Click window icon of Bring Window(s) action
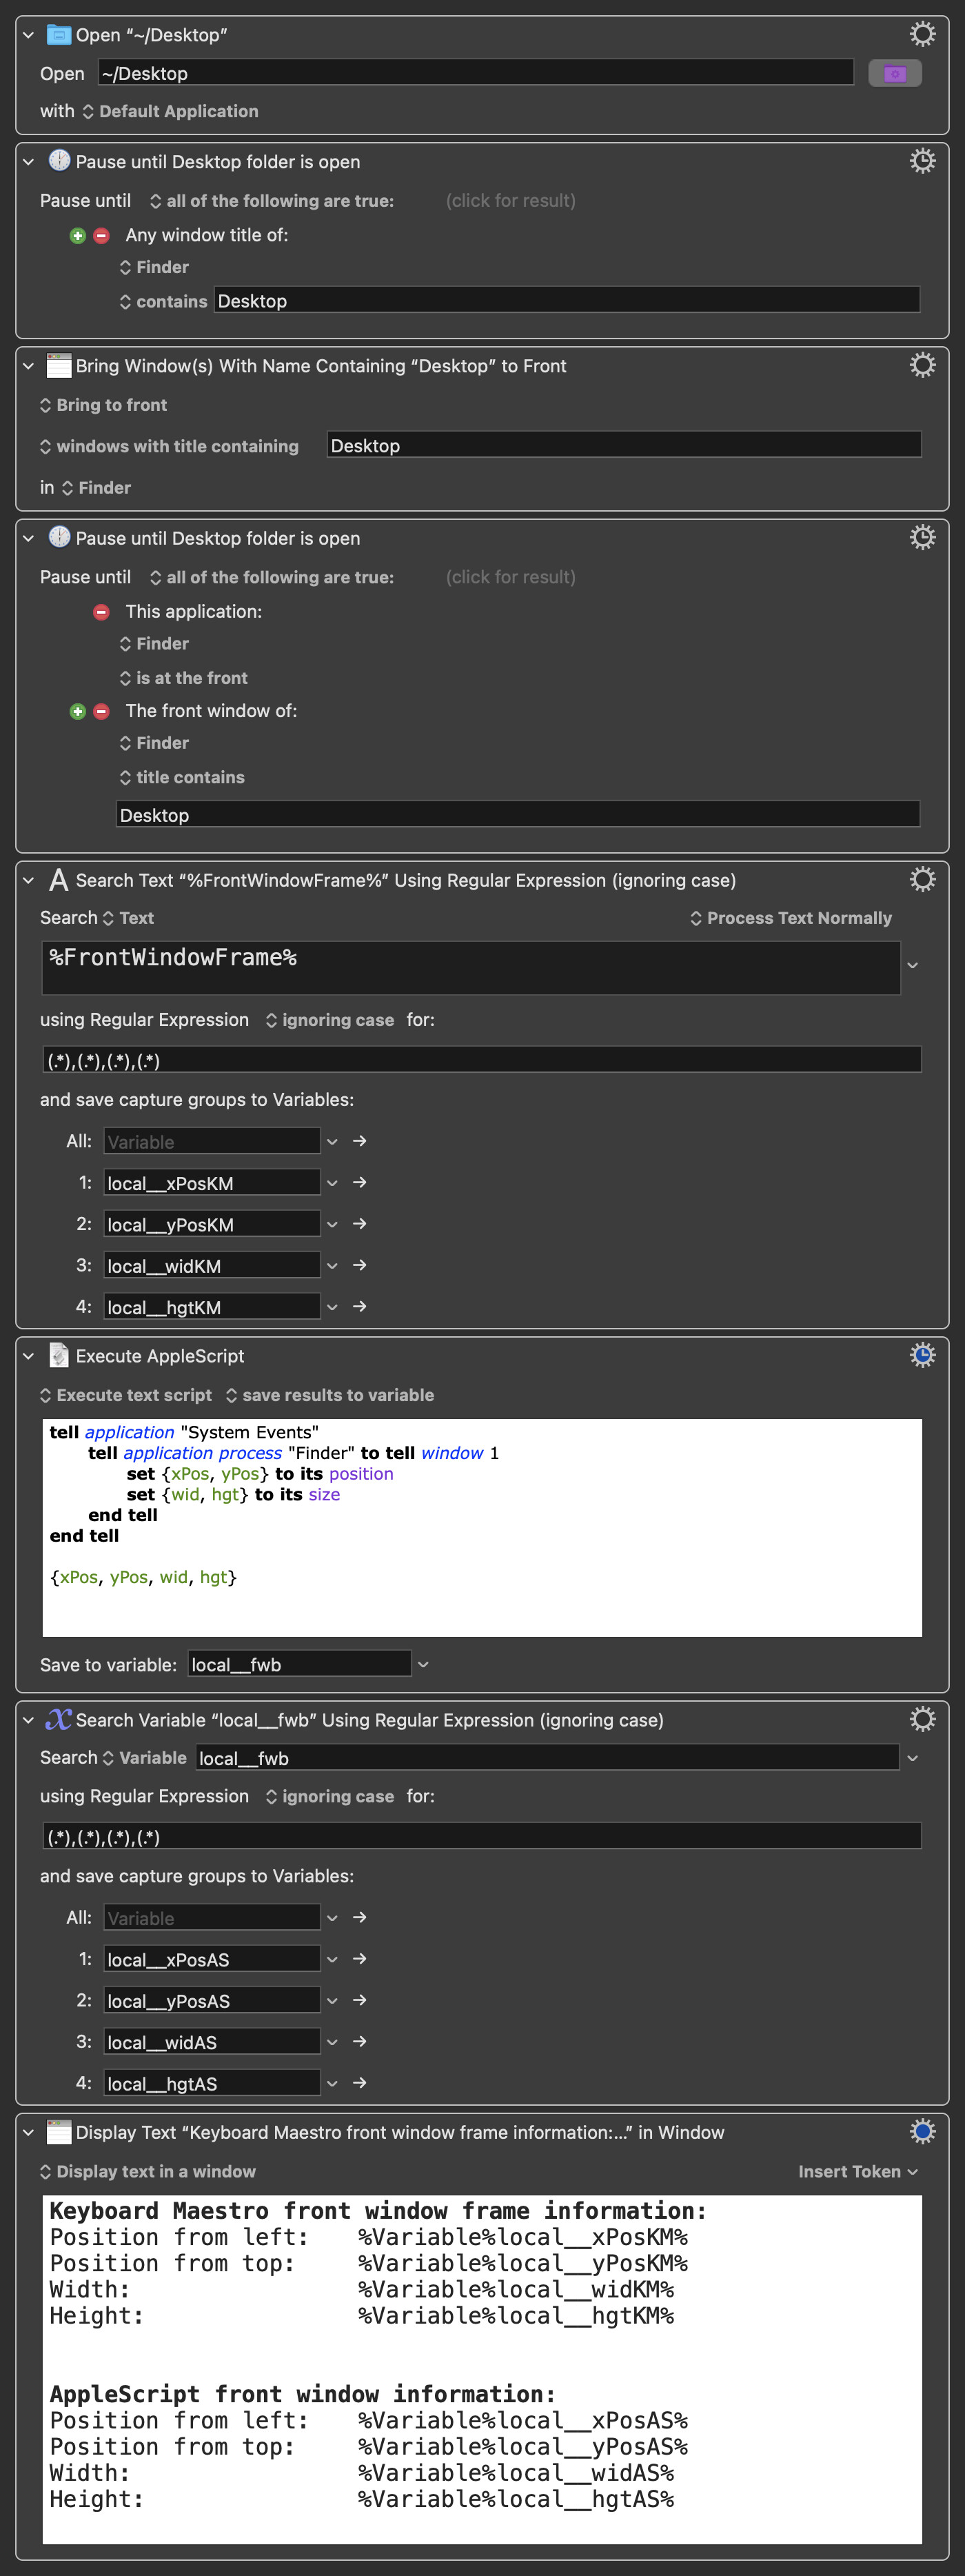965x2576 pixels. 59,366
